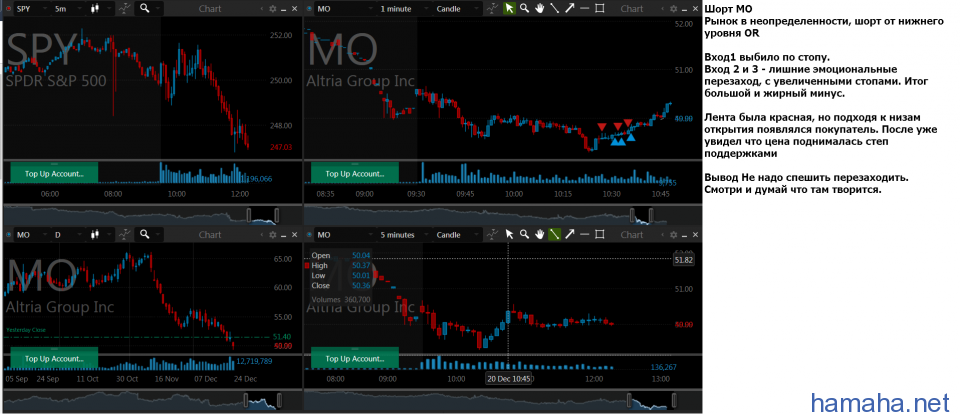The image size is (960, 414).
Task: Click the Chart title tab of MO 5 minutes panel
Action: (632, 235)
